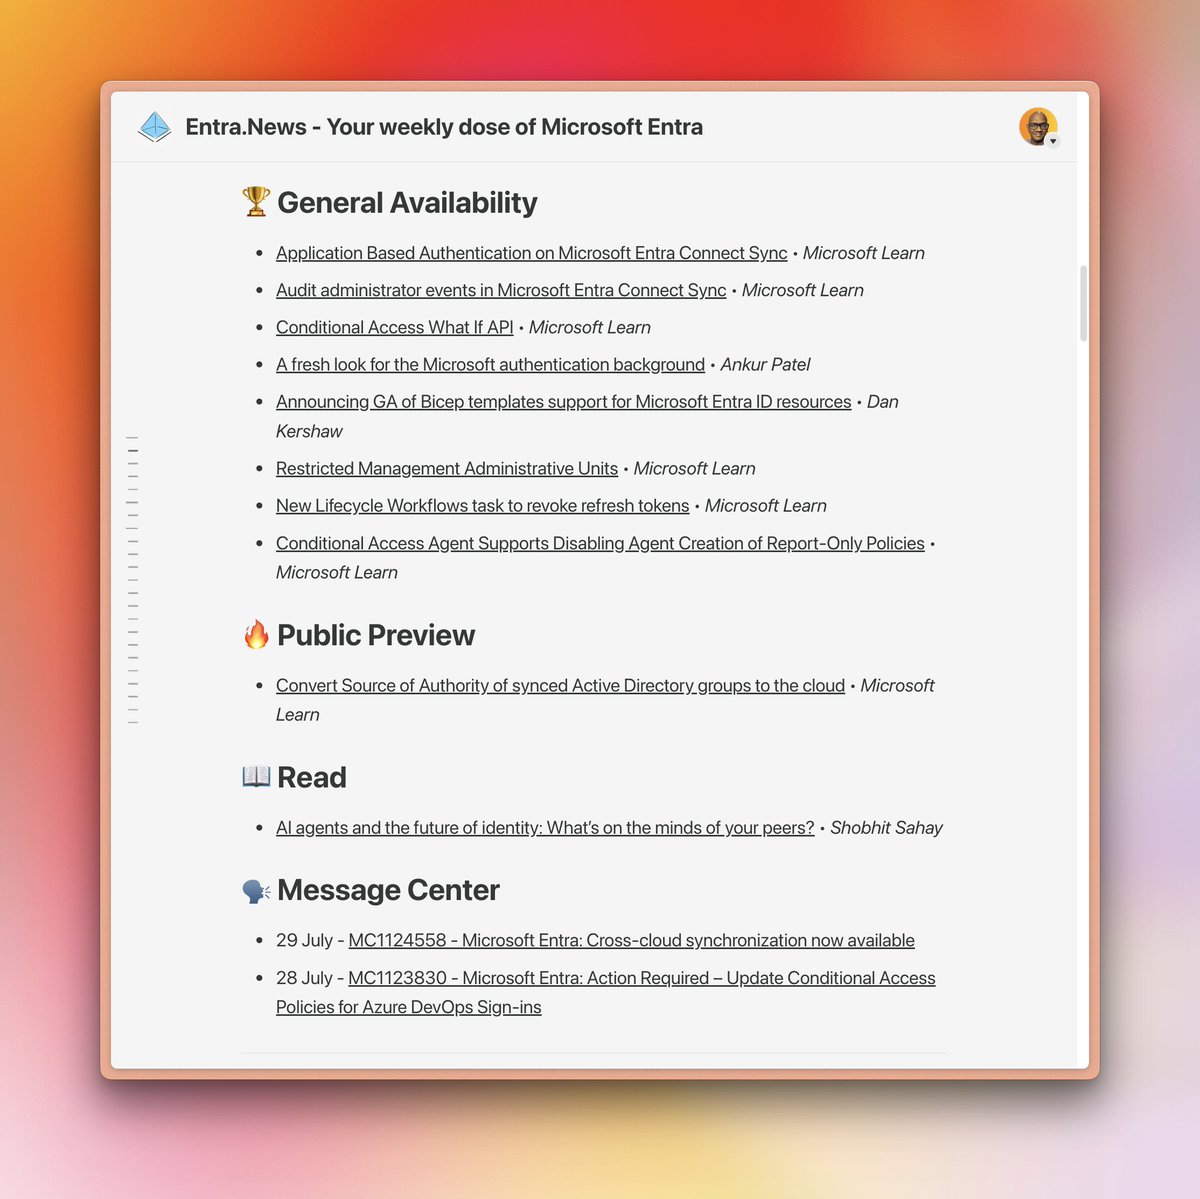Click the speaking head emoji beside Message Center

pyautogui.click(x=256, y=890)
